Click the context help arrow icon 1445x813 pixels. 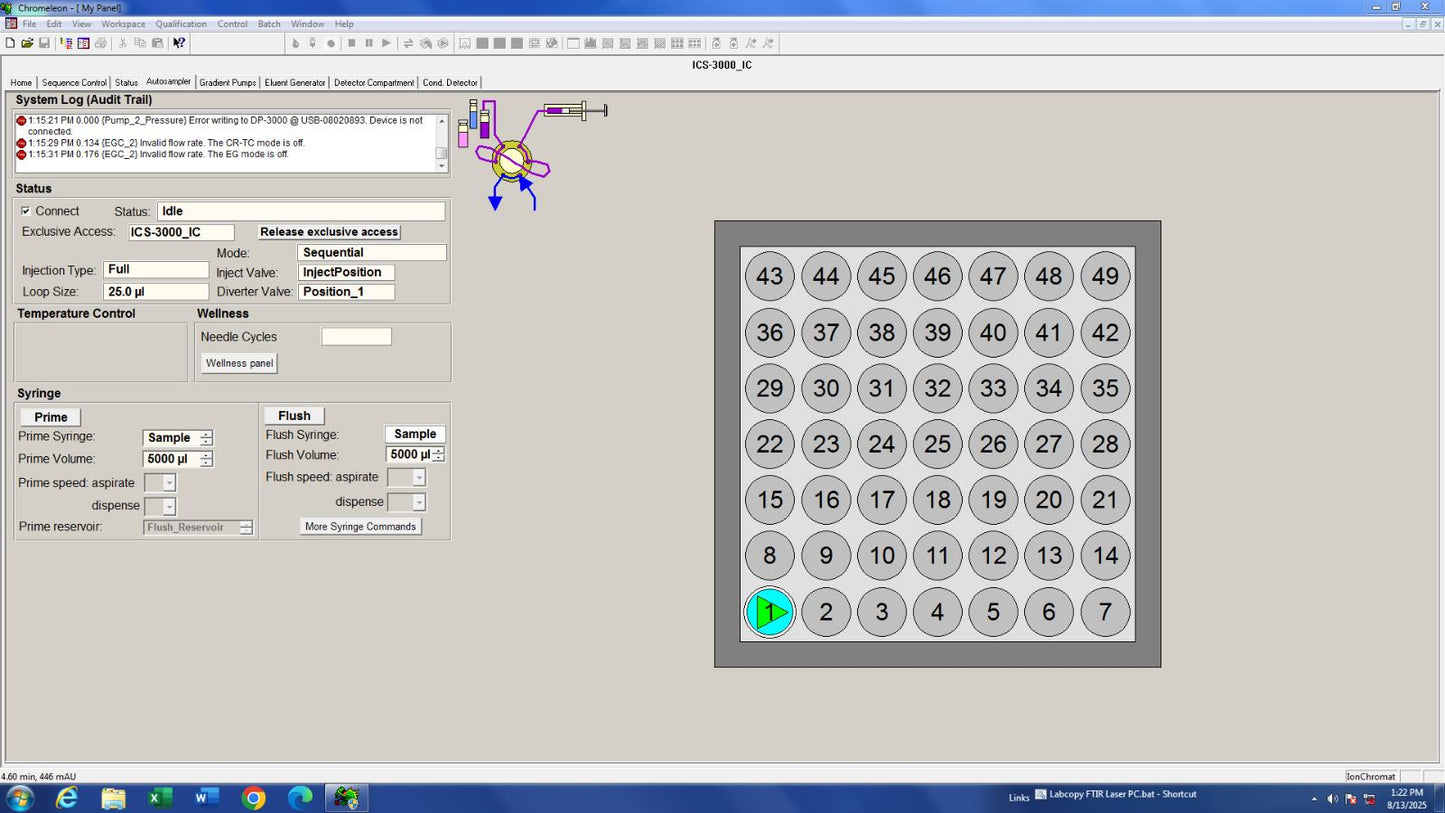point(179,43)
